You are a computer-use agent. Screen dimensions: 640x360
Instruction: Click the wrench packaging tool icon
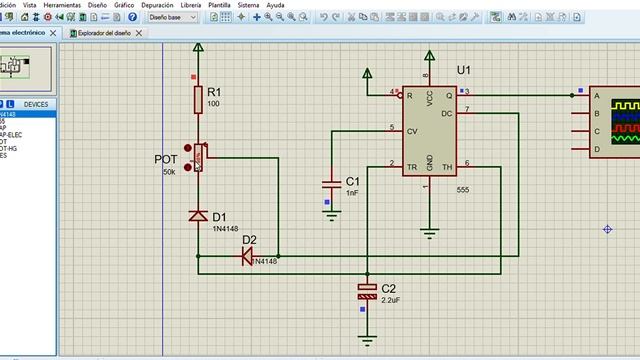pos(475,17)
